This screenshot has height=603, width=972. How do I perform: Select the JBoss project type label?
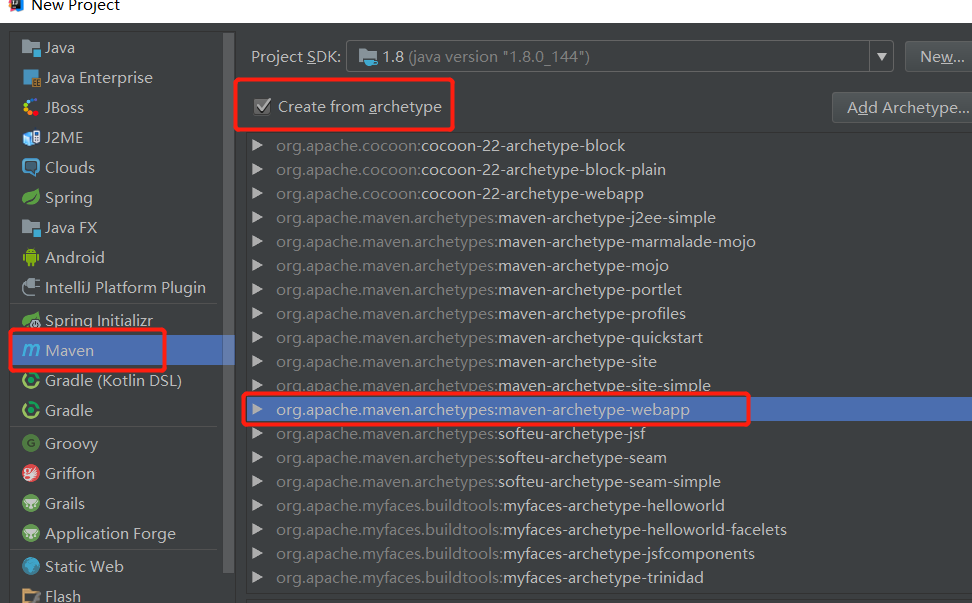(64, 108)
